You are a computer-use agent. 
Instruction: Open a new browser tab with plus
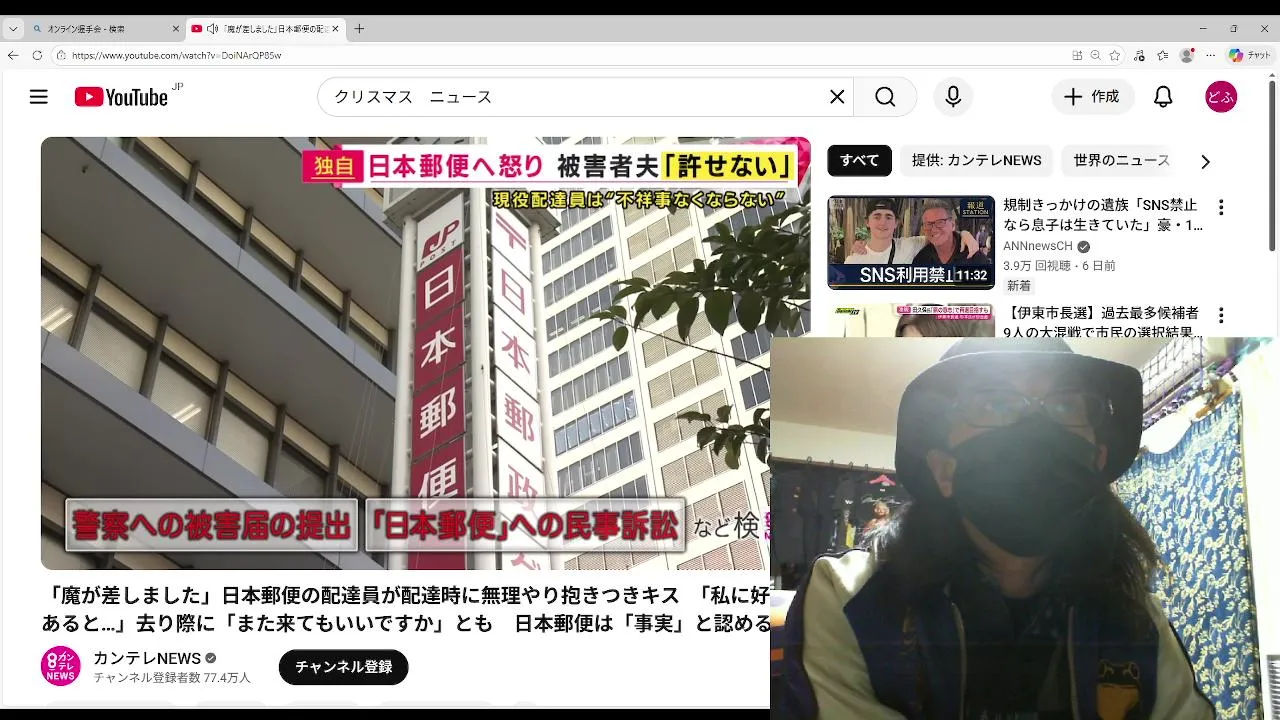[359, 29]
